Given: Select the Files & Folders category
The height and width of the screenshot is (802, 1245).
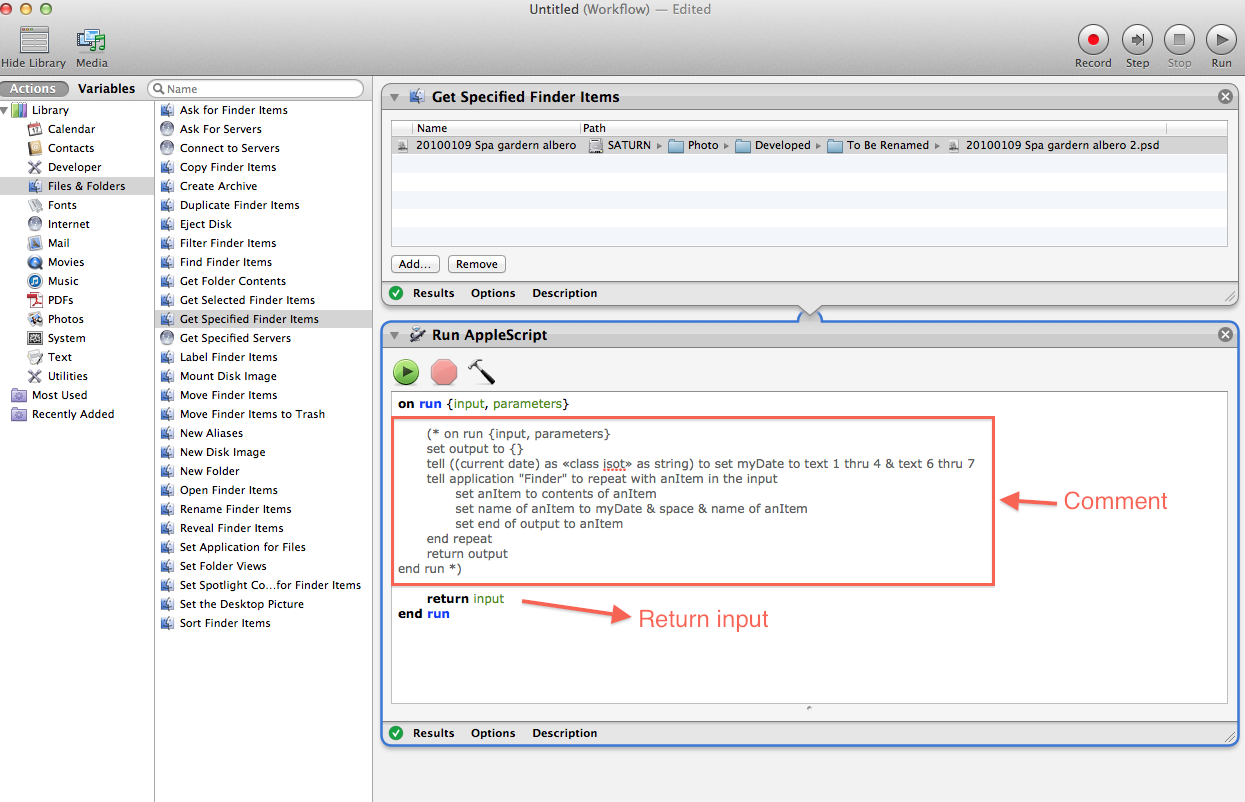Looking at the screenshot, I should pyautogui.click(x=77, y=186).
